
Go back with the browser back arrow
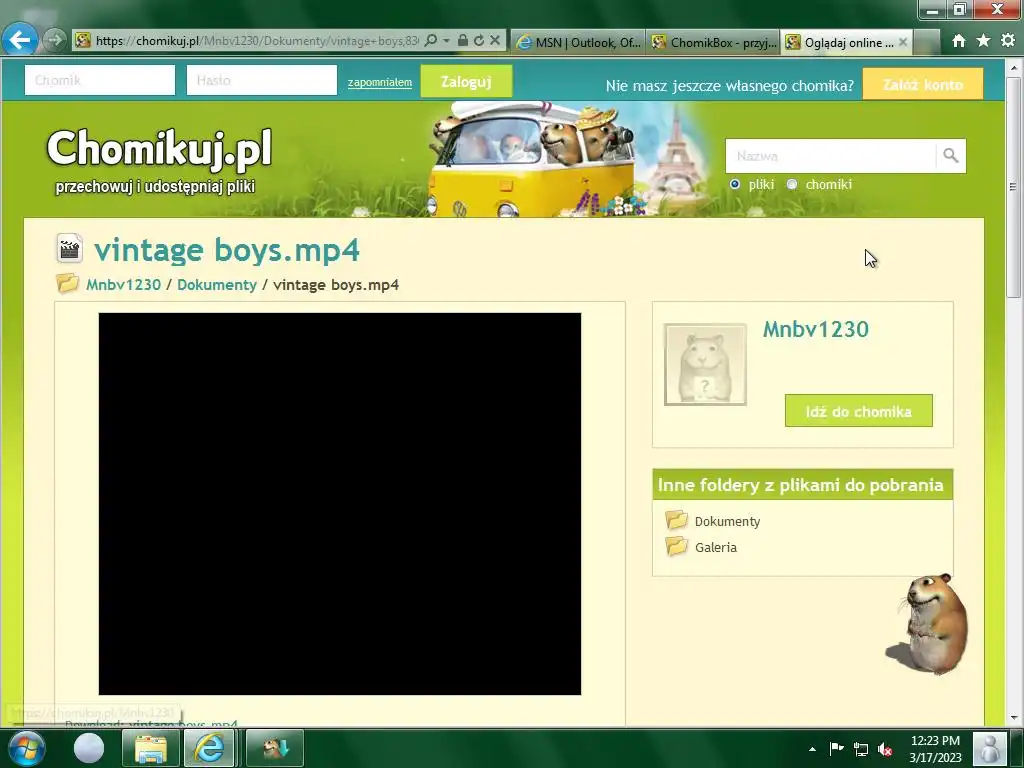tap(19, 40)
